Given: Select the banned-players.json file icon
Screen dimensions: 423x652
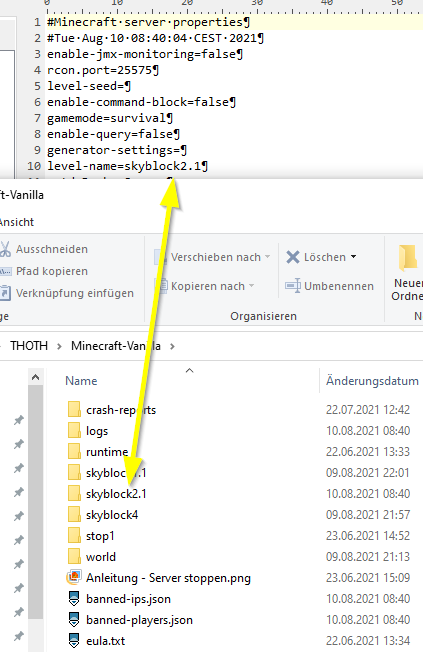Looking at the screenshot, I should click(x=74, y=620).
